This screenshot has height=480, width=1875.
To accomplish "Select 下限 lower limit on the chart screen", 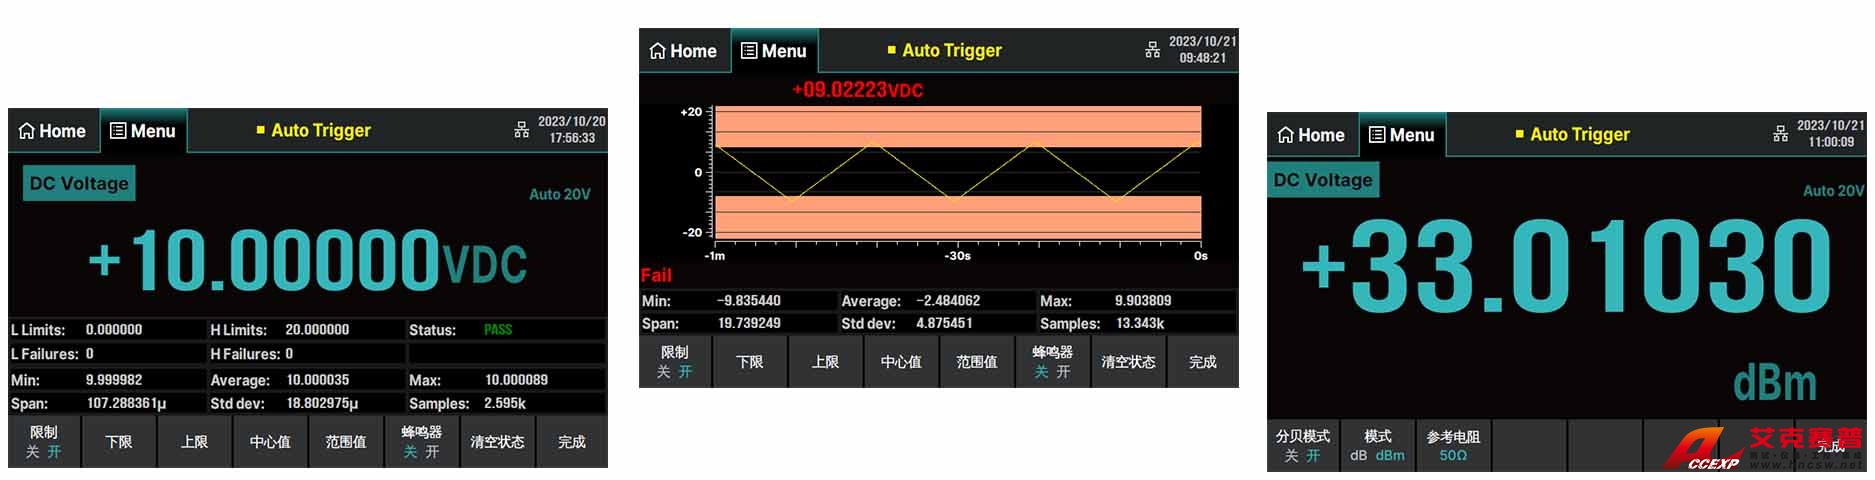I will point(750,362).
